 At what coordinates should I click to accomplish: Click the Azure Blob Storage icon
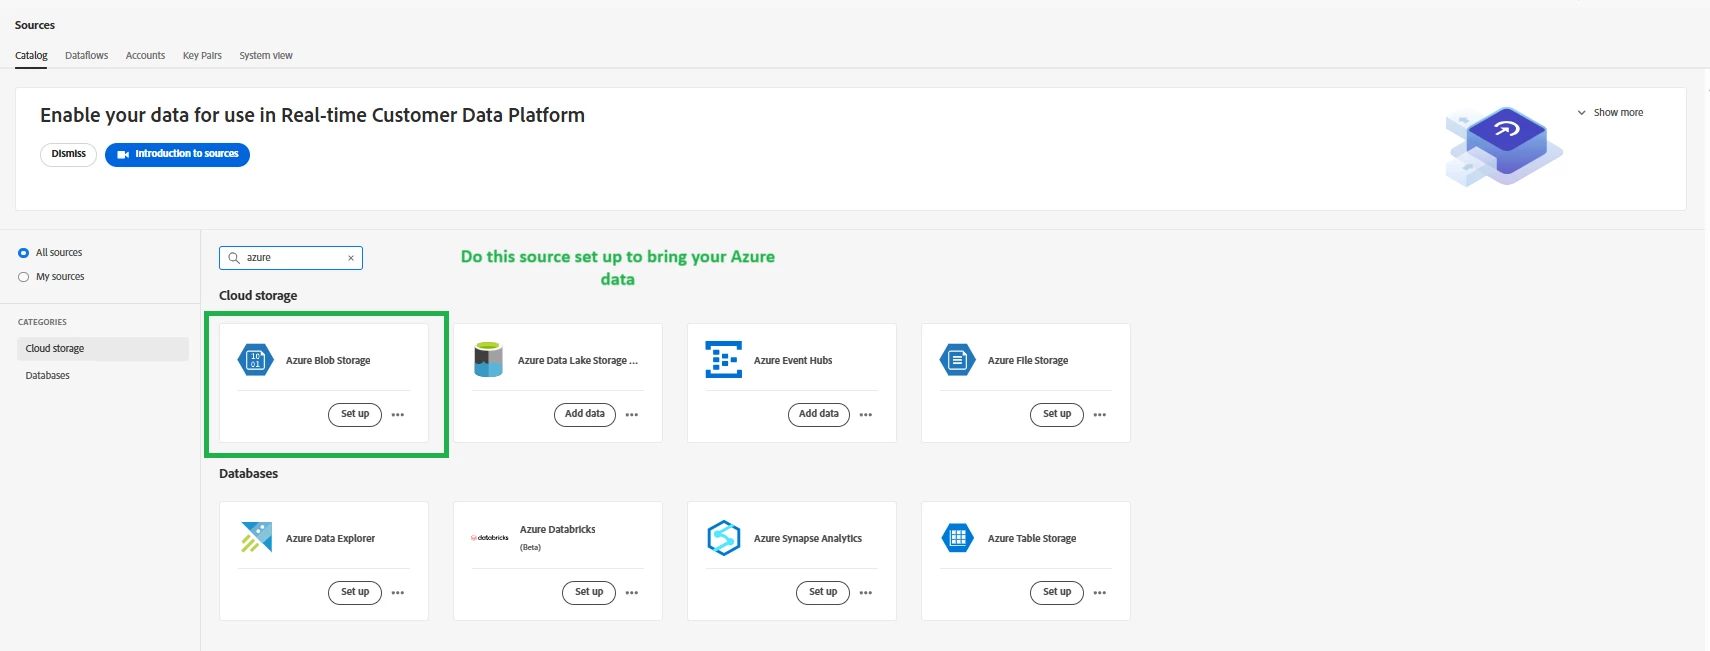tap(256, 360)
